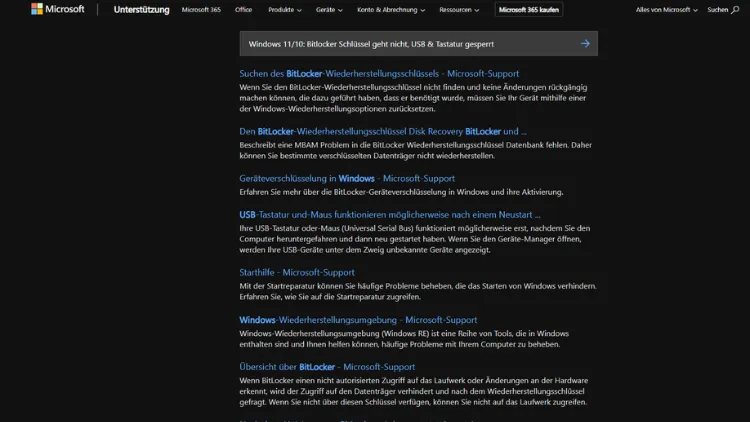This screenshot has width=750, height=422.
Task: Open 'Suchen des BitLocker-Wiederherstellungsschlüssels' result
Action: point(379,74)
